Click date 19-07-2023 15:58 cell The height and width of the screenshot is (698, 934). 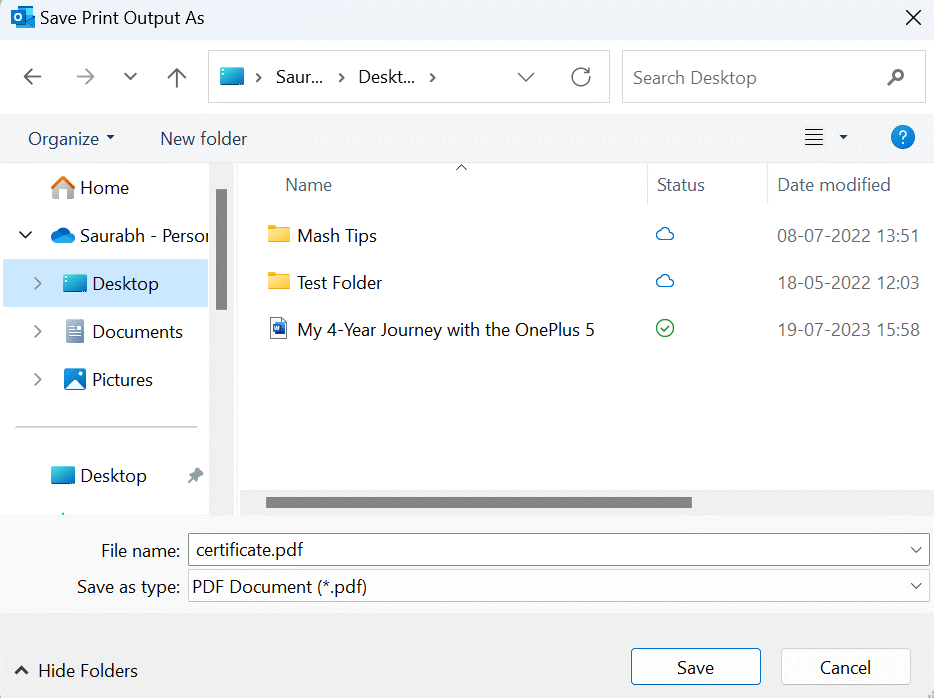[848, 329]
